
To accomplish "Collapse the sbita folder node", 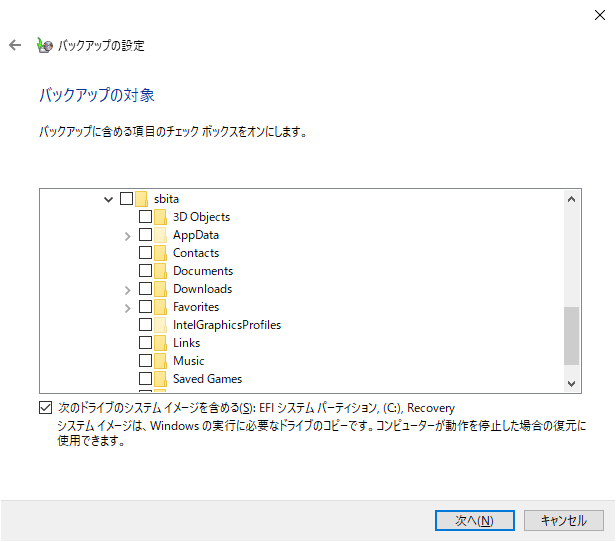I will click(108, 200).
